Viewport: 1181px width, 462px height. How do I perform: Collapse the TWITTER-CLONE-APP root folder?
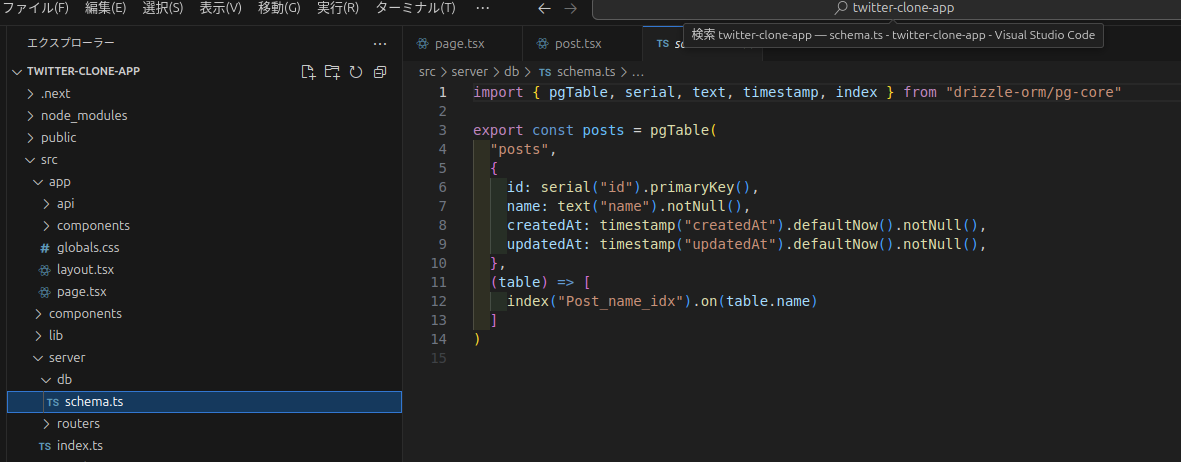205,72
